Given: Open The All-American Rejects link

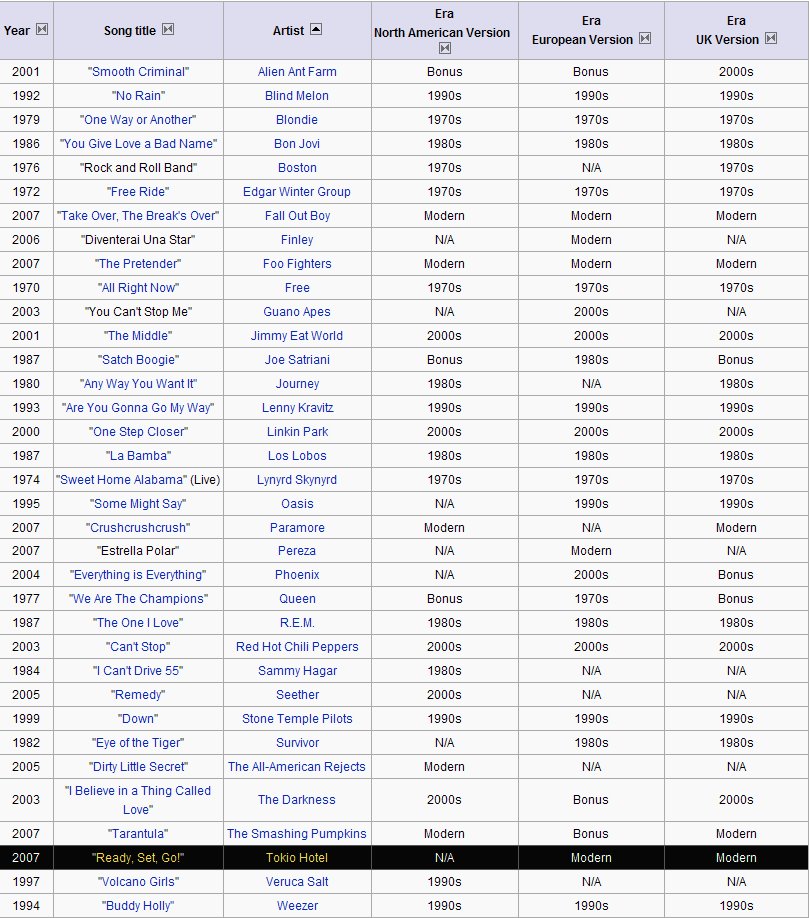Looking at the screenshot, I should click(x=297, y=767).
